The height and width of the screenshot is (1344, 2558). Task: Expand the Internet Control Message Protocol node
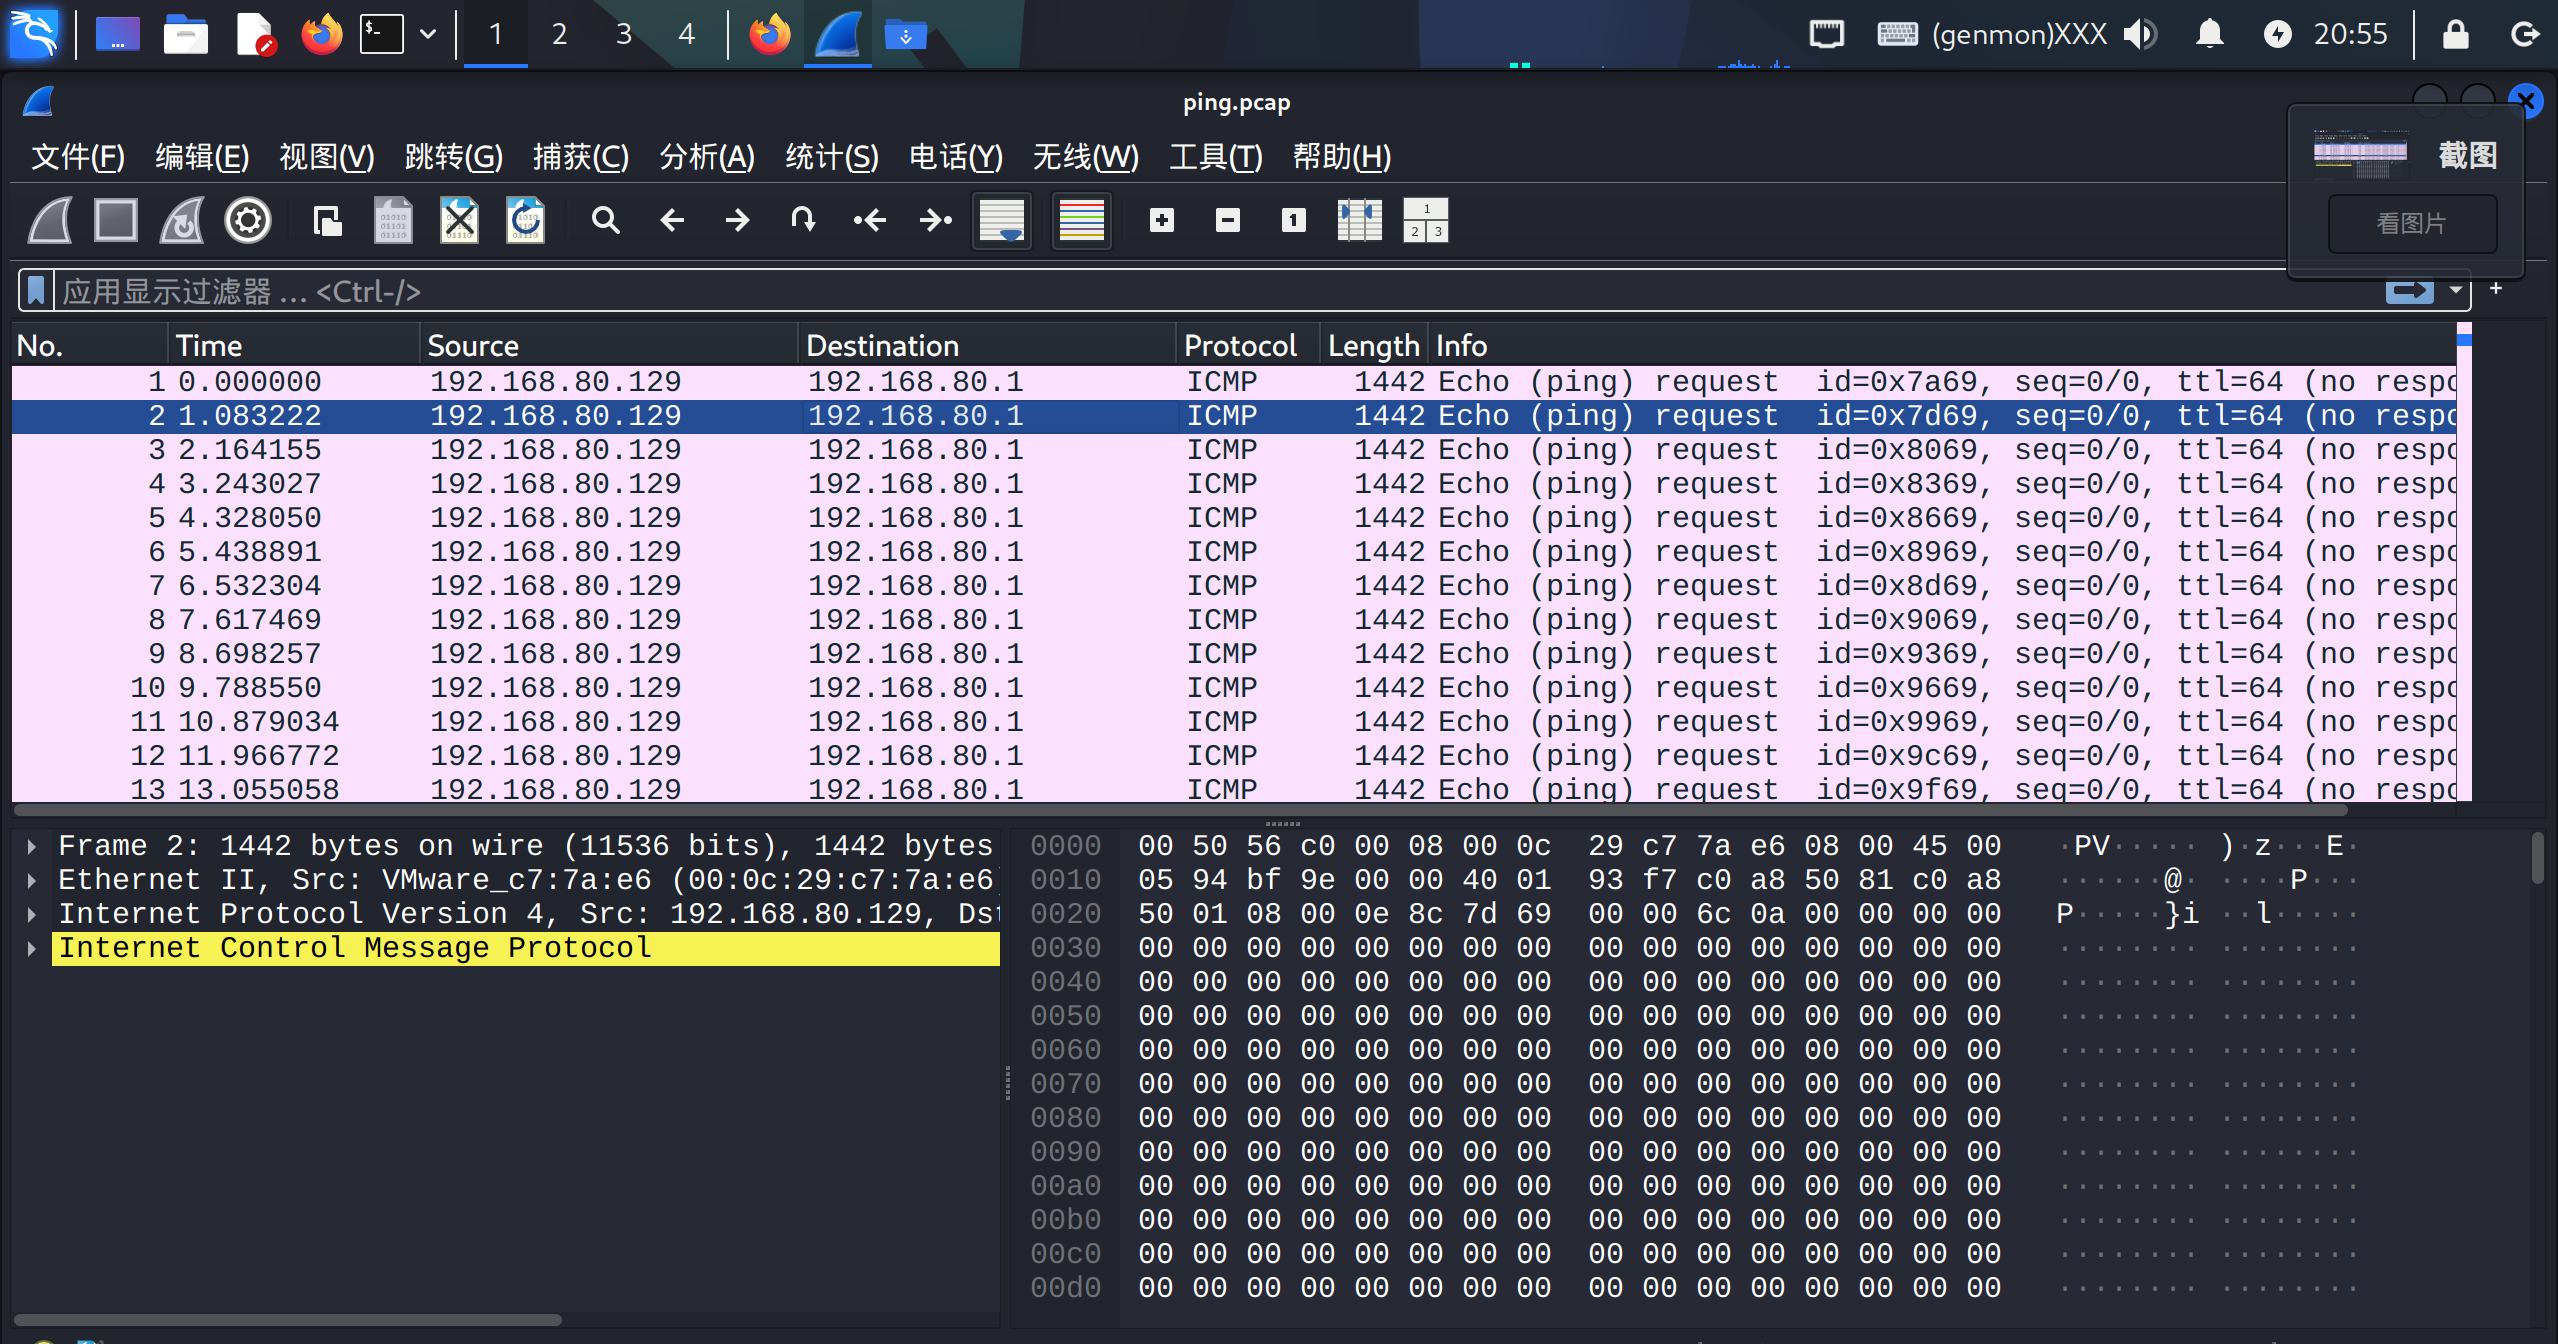coord(32,949)
